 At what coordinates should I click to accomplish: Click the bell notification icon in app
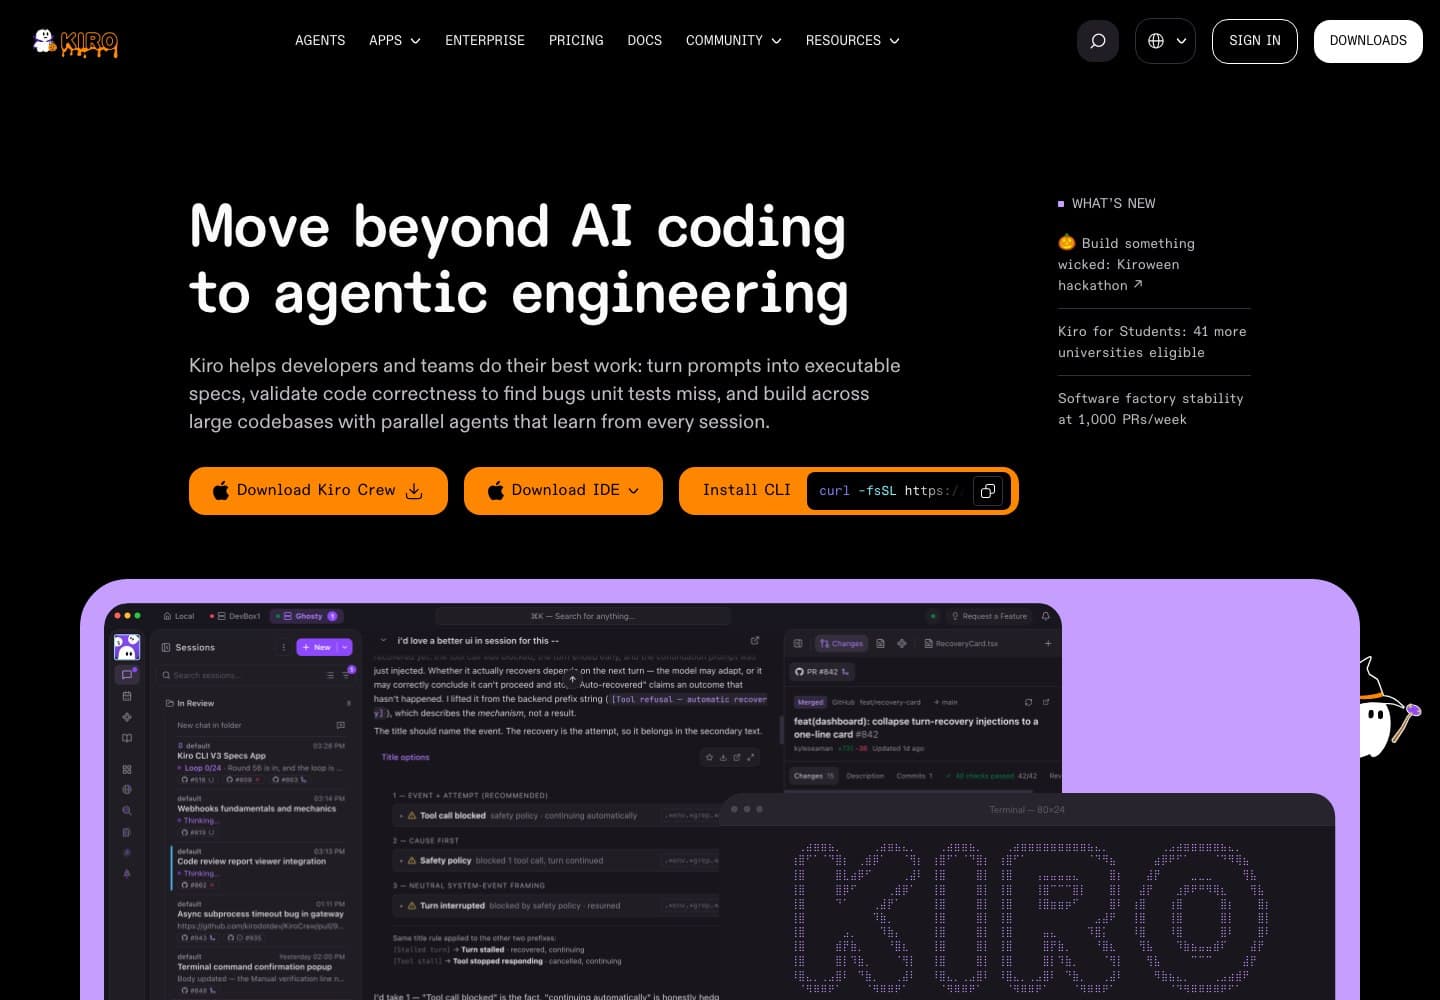pyautogui.click(x=1046, y=616)
